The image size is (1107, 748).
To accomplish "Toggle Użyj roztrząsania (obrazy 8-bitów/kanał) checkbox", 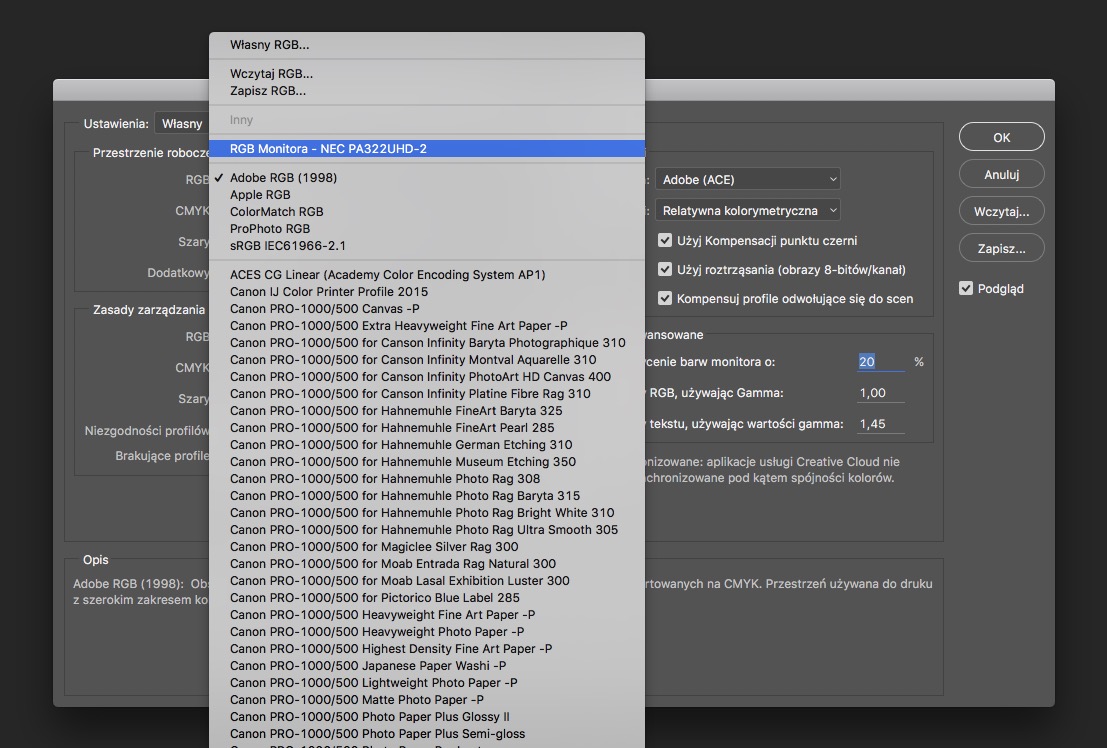I will point(665,270).
